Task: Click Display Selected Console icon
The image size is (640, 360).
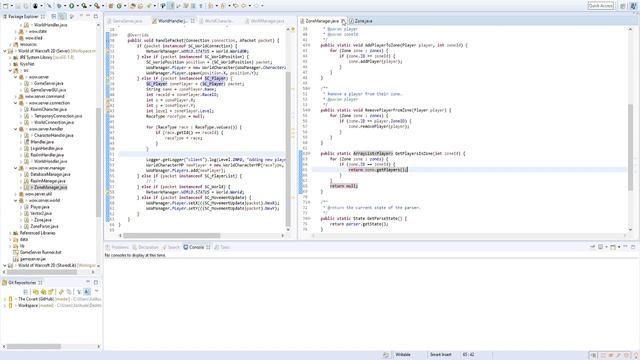Action: click(x=600, y=247)
